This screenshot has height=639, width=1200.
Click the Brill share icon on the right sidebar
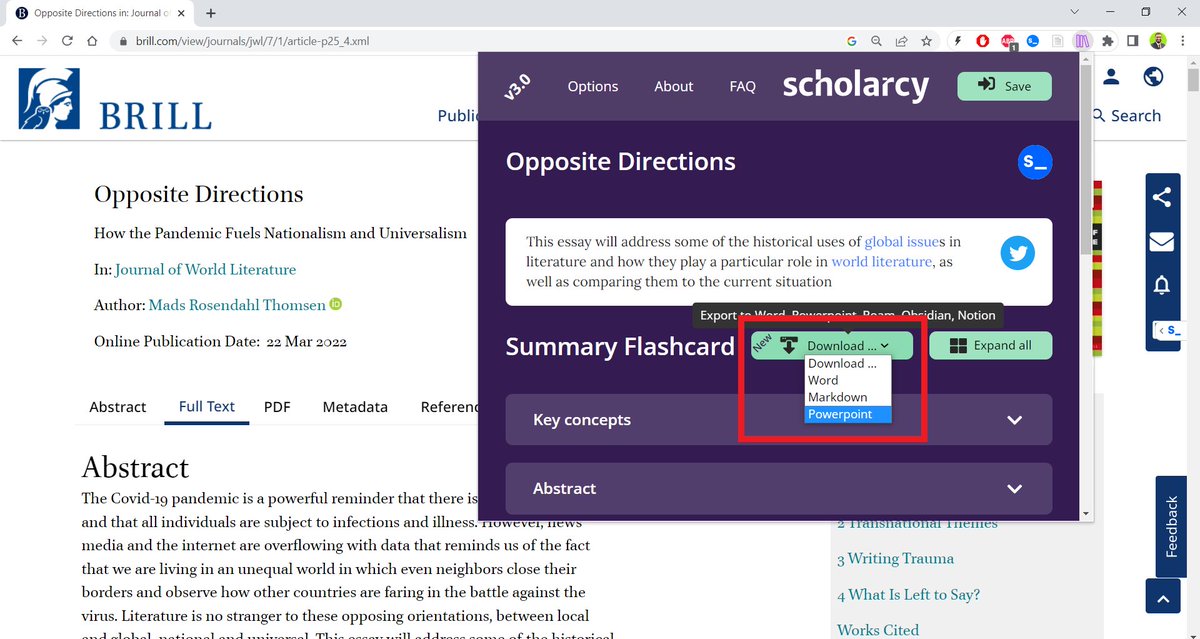pos(1162,198)
